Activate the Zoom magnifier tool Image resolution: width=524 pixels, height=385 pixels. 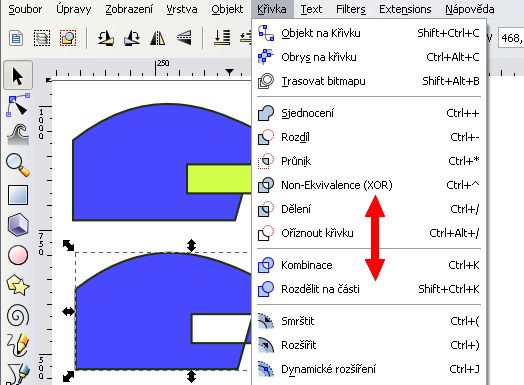[18, 165]
